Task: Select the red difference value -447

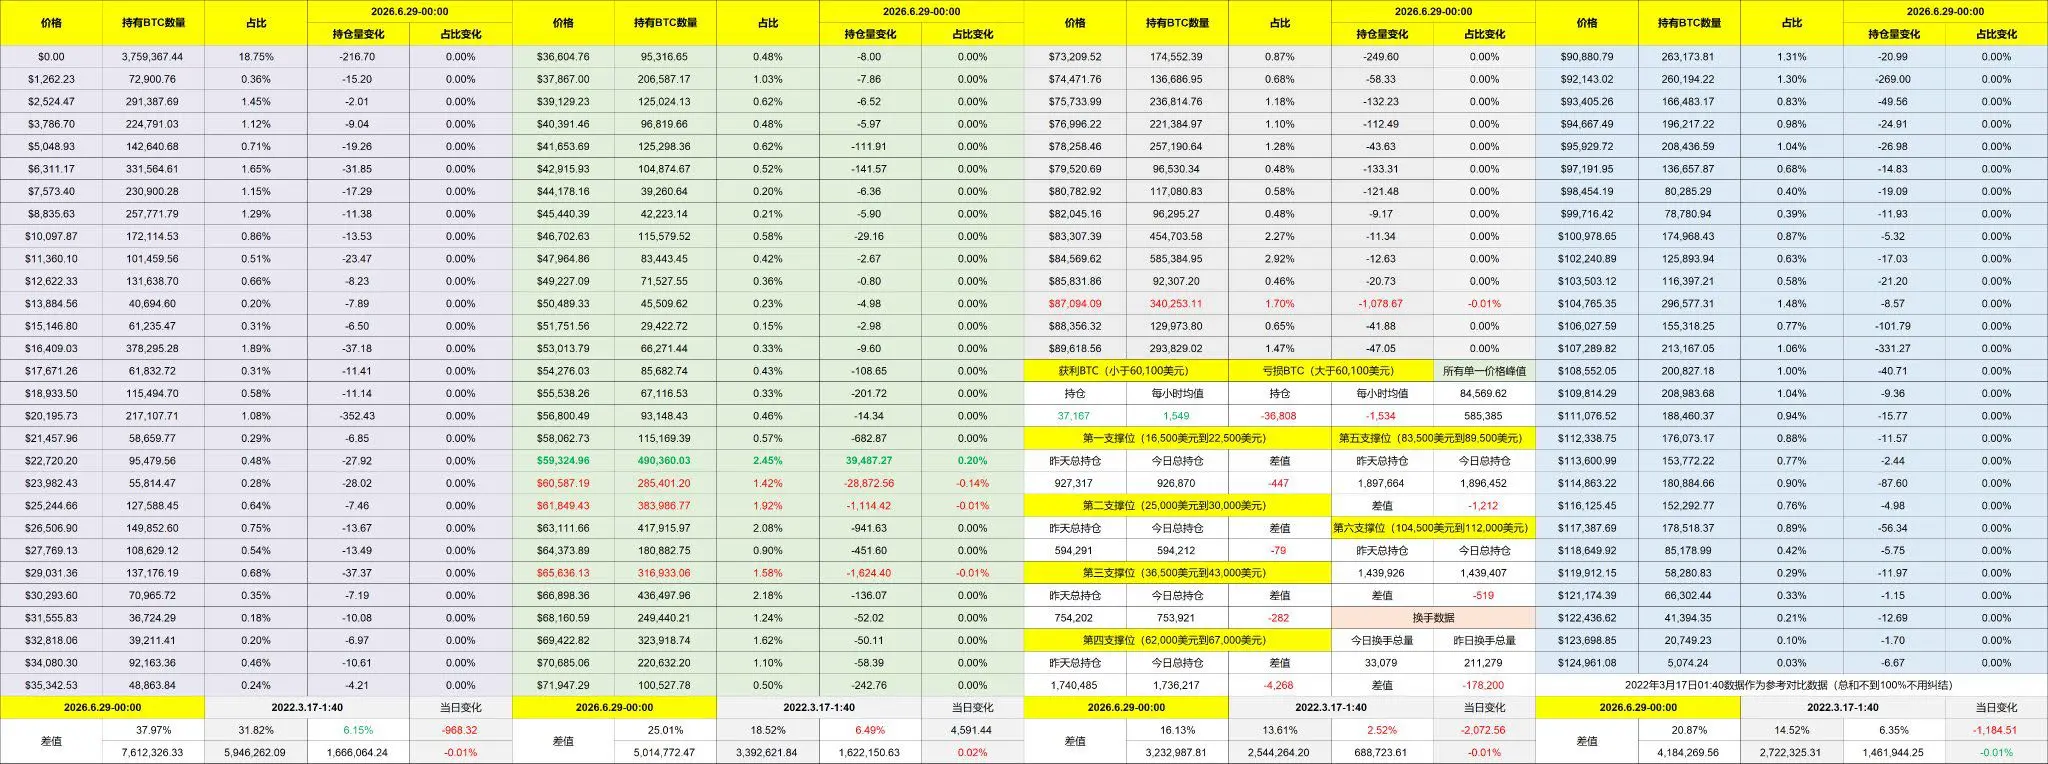Action: click(x=1279, y=483)
